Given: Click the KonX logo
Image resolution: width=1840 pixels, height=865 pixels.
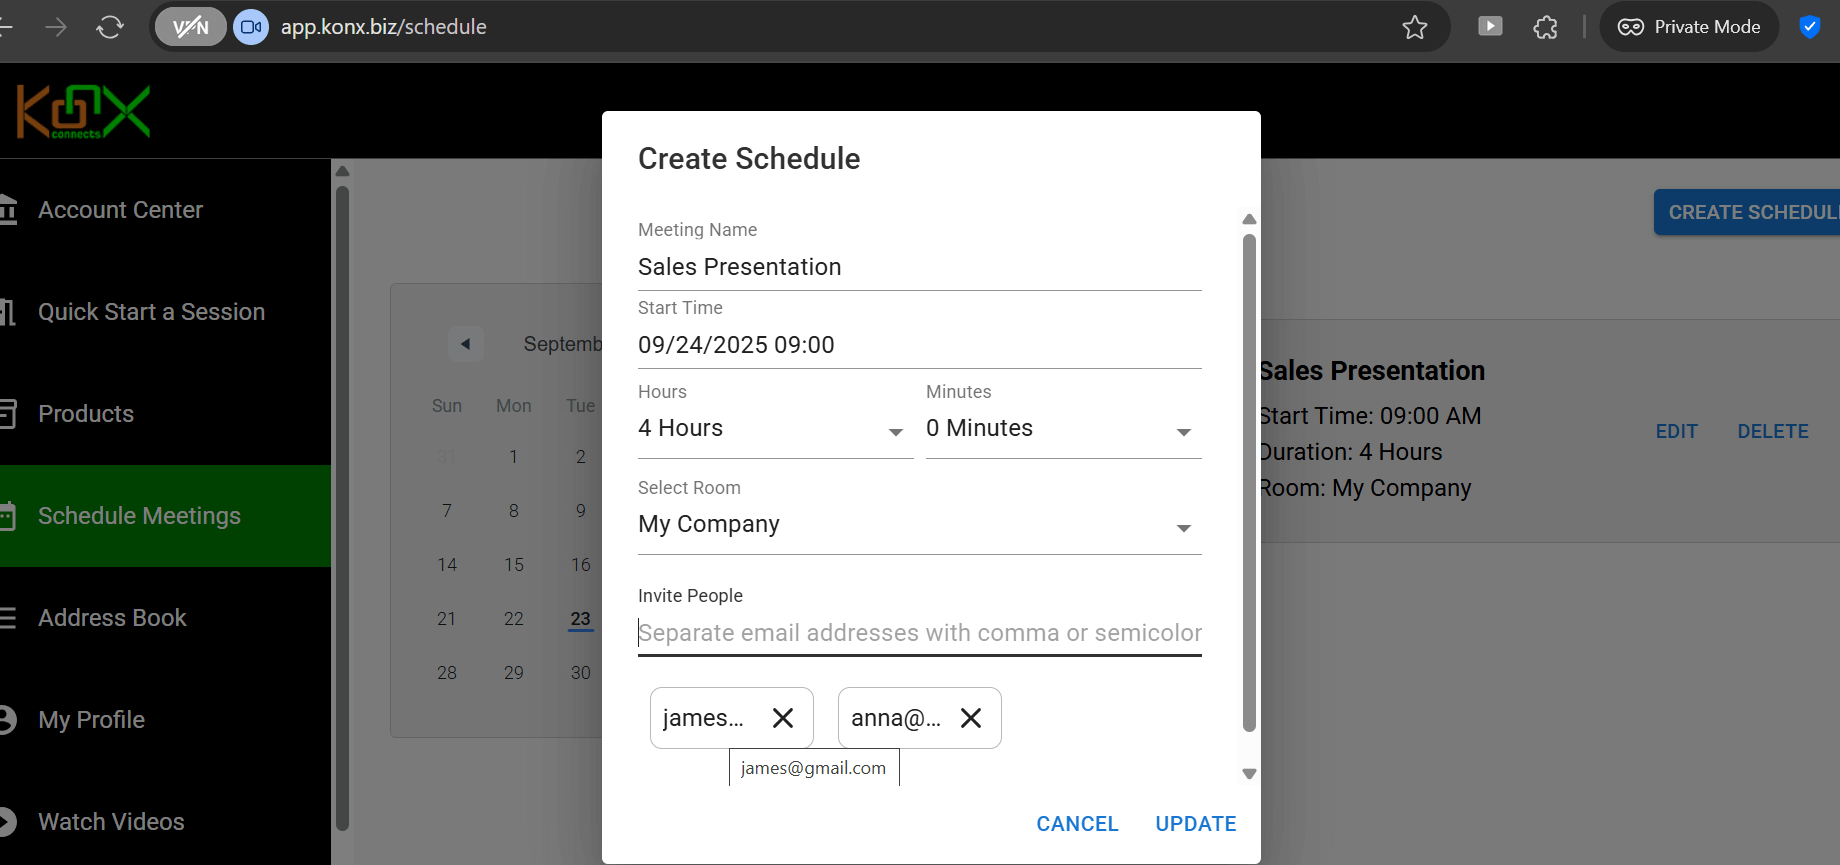Looking at the screenshot, I should [83, 112].
